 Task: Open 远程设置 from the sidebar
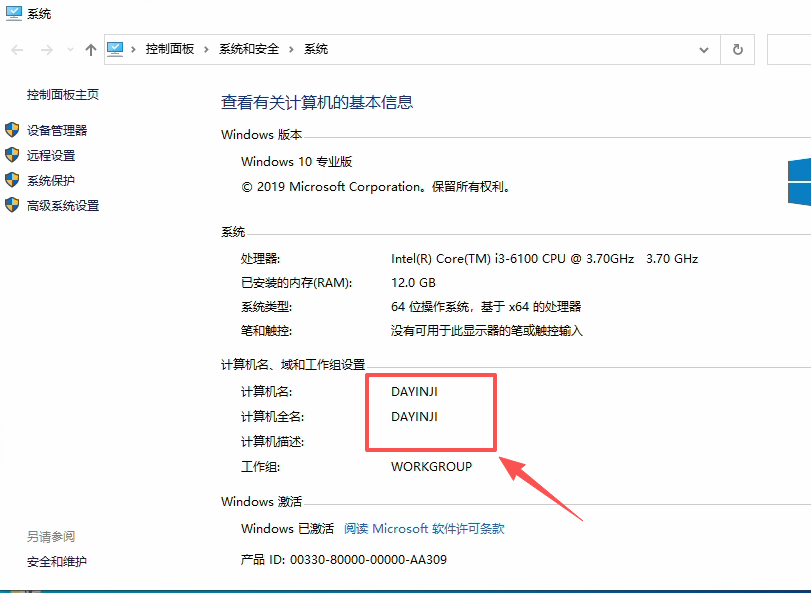click(x=51, y=155)
